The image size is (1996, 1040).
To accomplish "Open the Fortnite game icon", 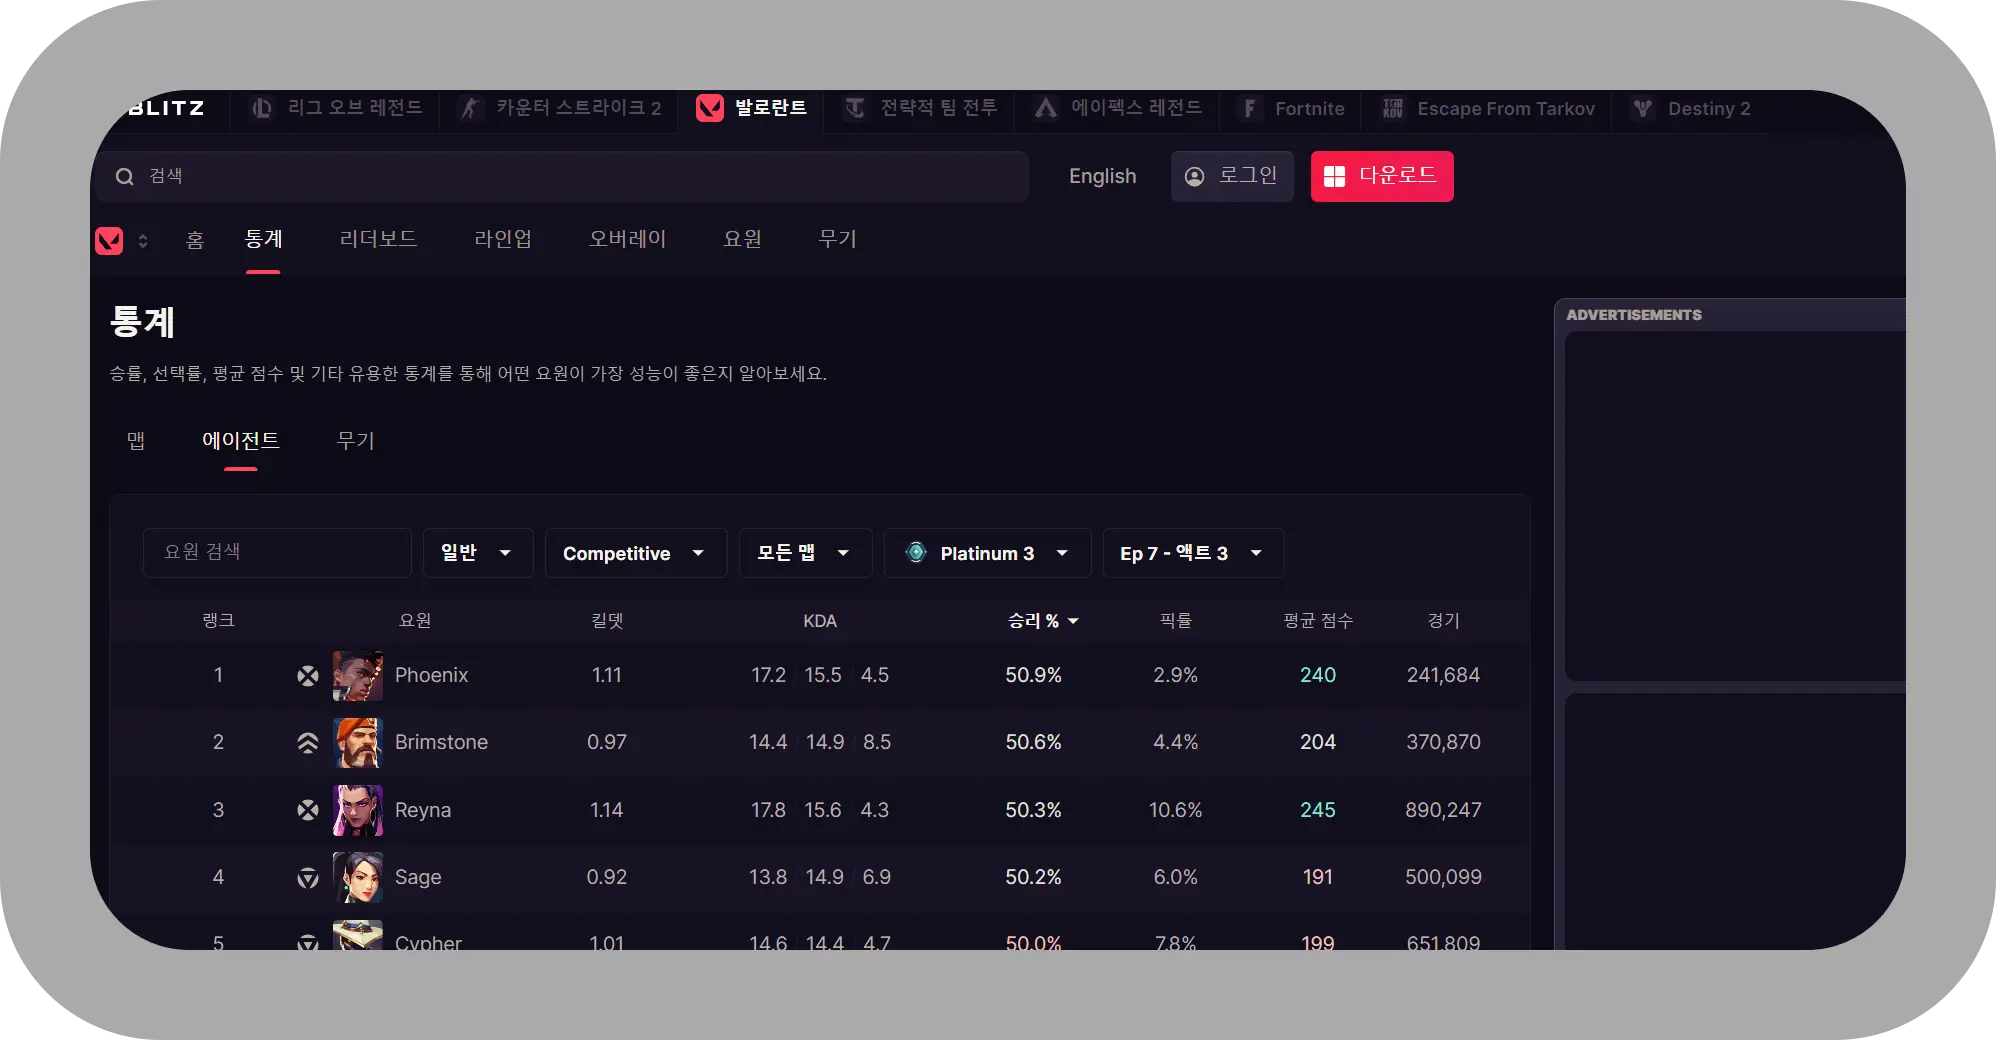I will (1249, 109).
